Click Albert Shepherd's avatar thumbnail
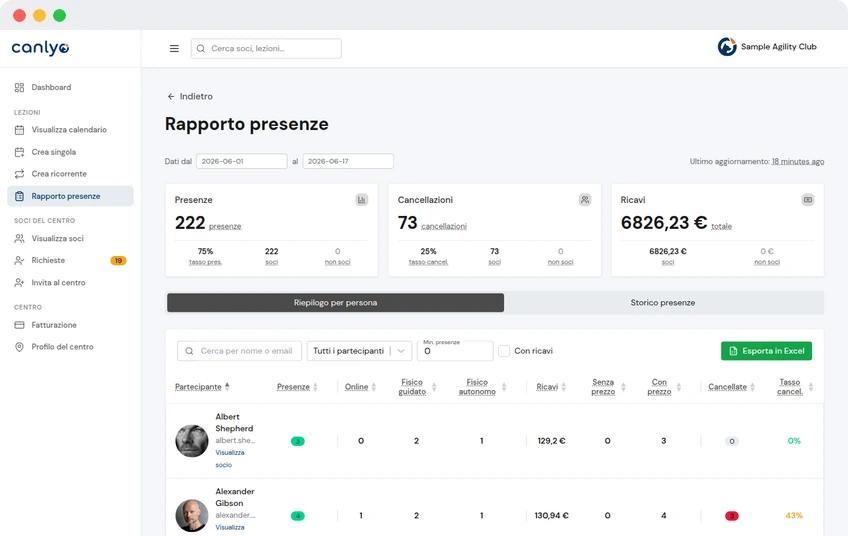Viewport: 848px width, 536px height. pyautogui.click(x=191, y=441)
